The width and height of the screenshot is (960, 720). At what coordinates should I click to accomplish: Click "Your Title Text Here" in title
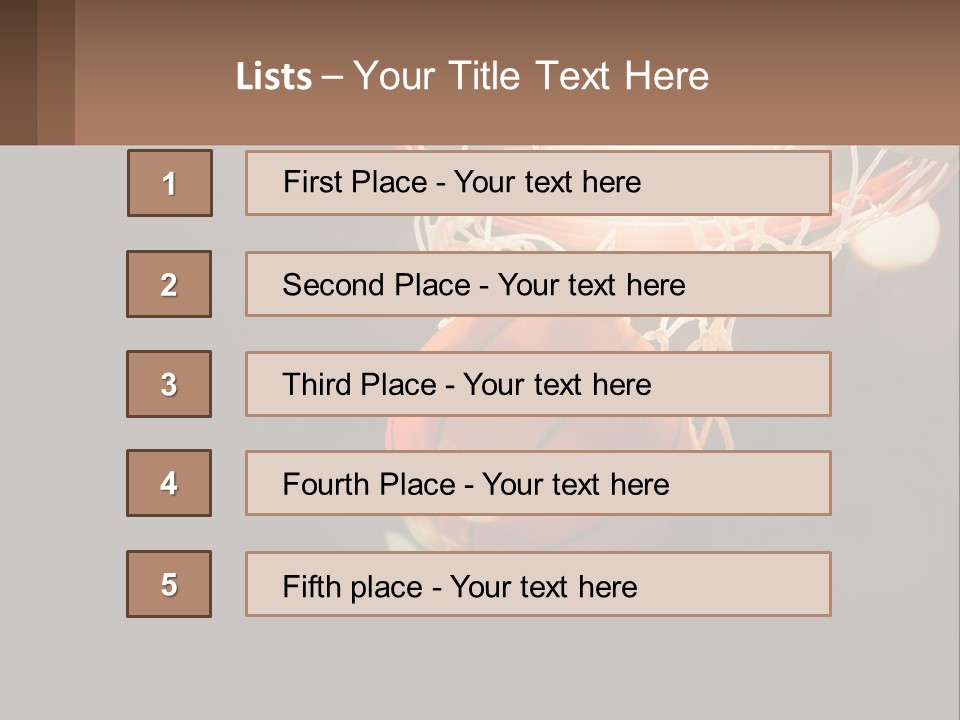click(x=531, y=77)
